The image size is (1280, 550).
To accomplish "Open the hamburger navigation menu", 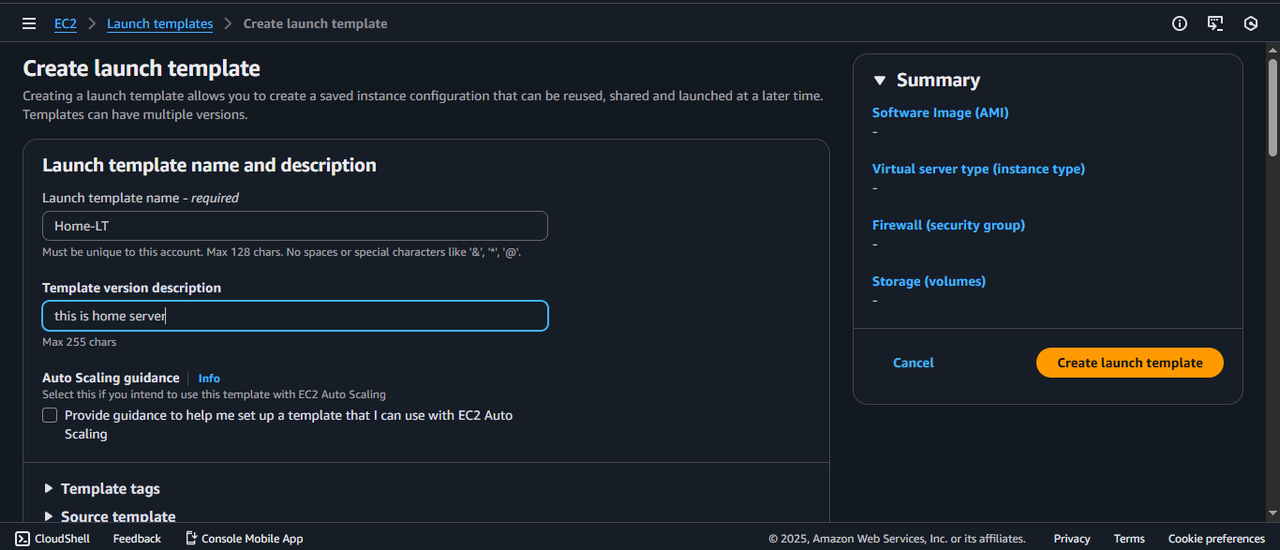I will tap(29, 23).
